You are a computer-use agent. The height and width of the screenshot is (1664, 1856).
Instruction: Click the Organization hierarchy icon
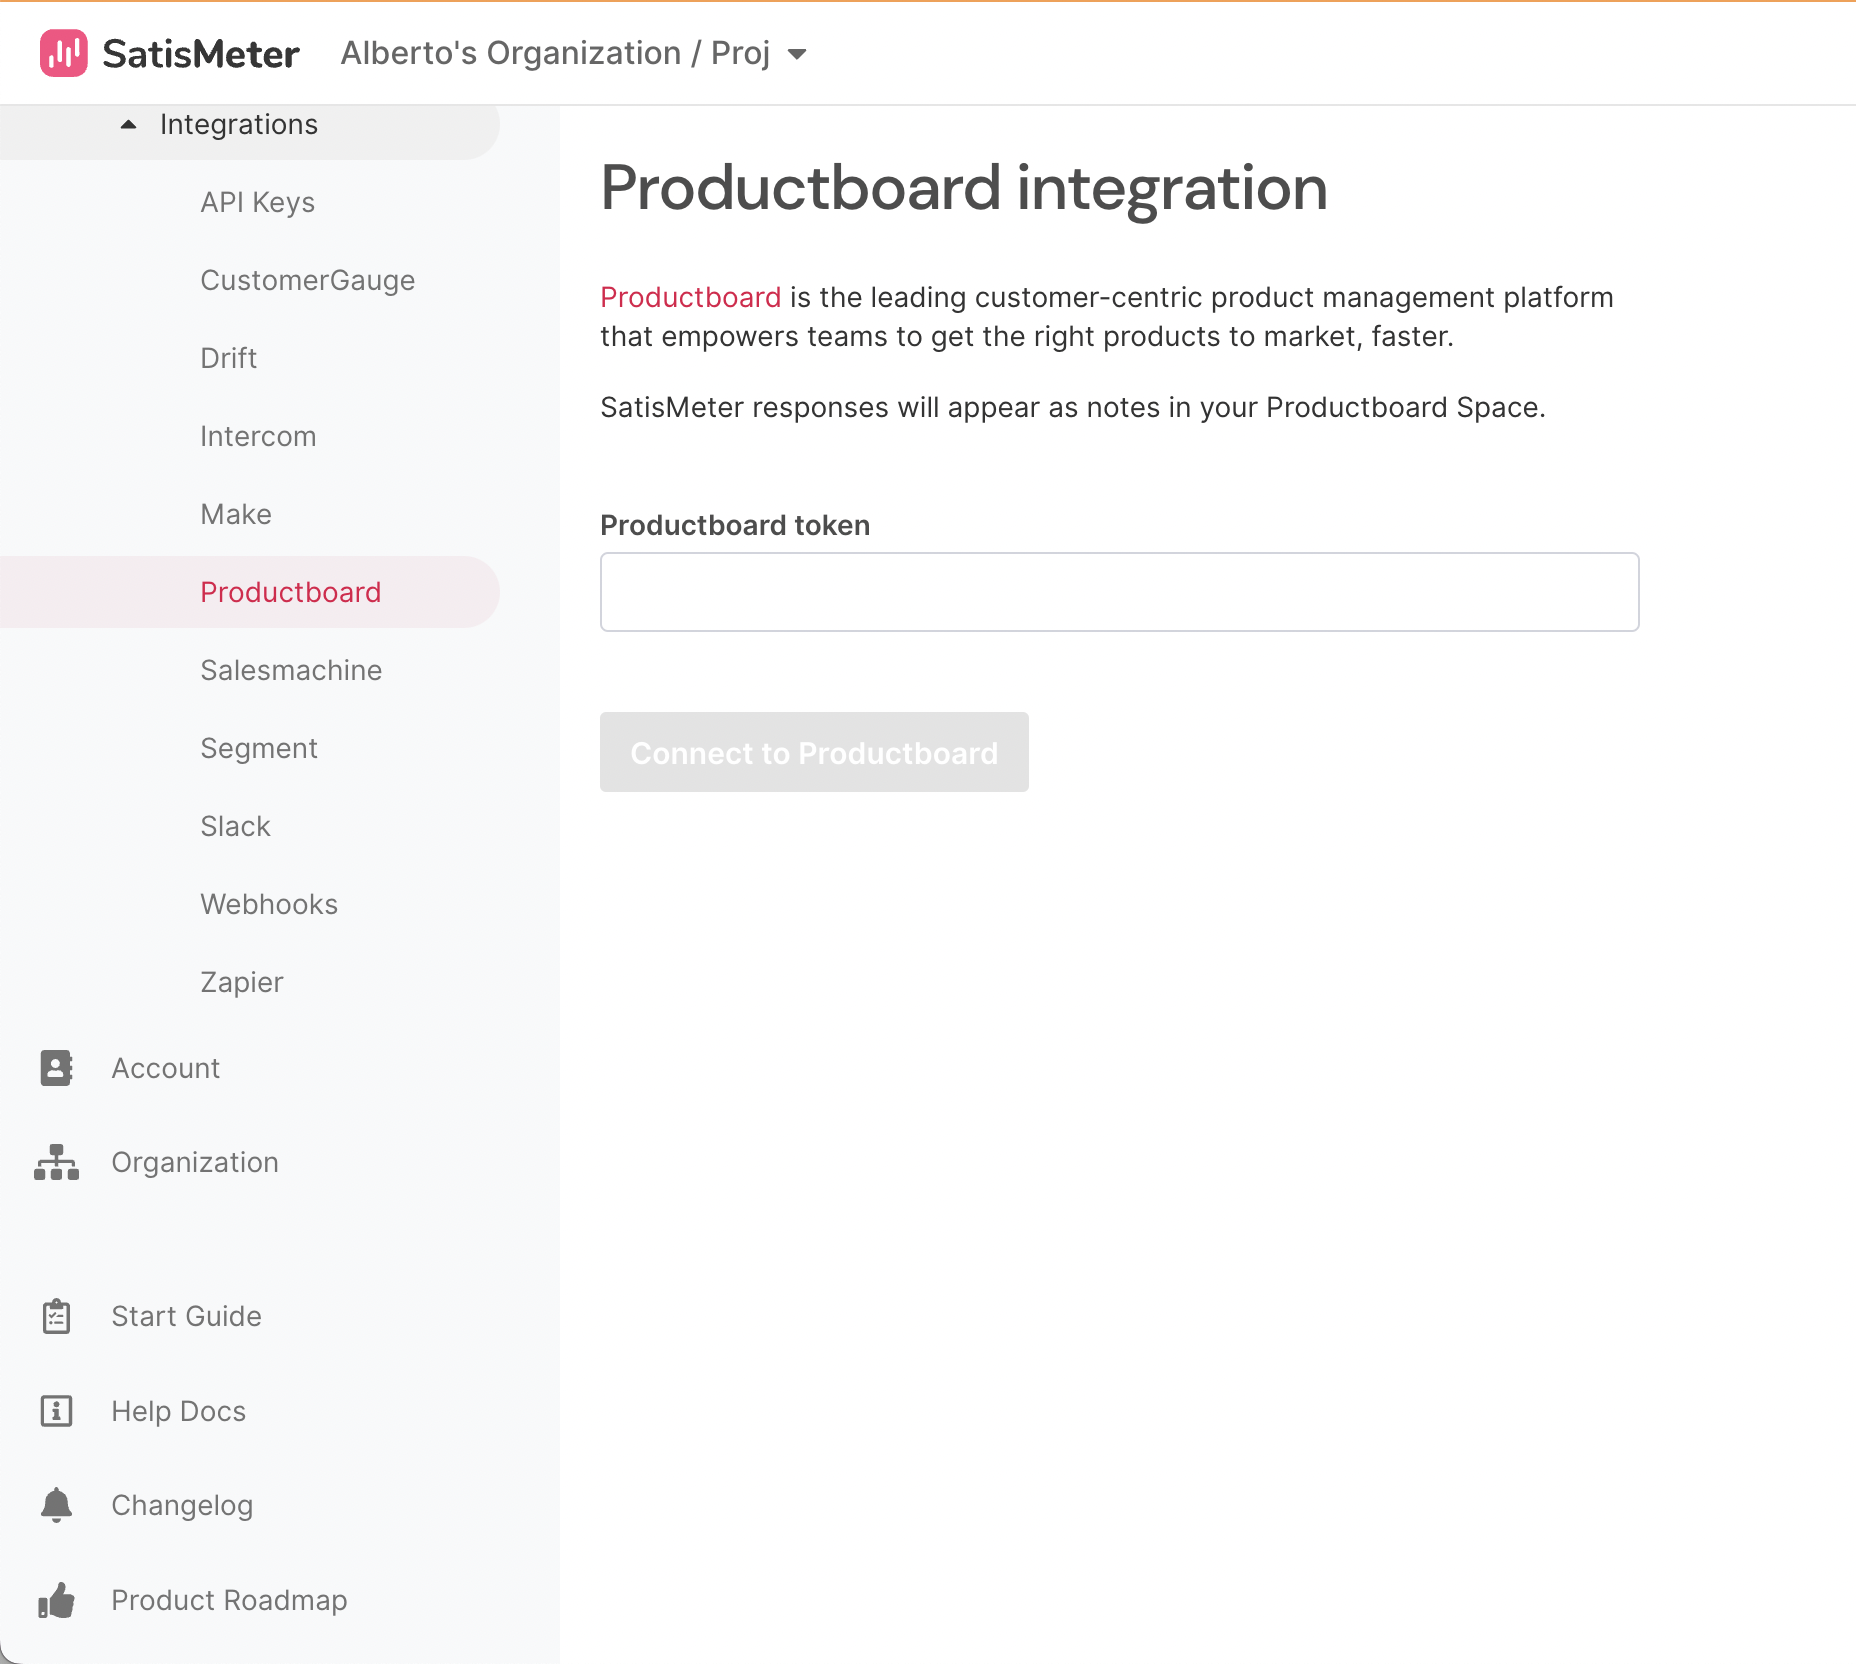56,1162
